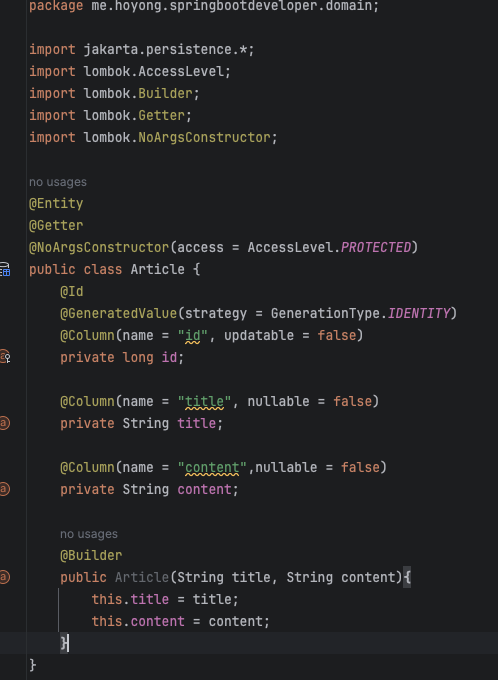Image resolution: width=498 pixels, height=680 pixels.
Task: Click the highlighted opening brace of the constructor
Action: [407, 578]
